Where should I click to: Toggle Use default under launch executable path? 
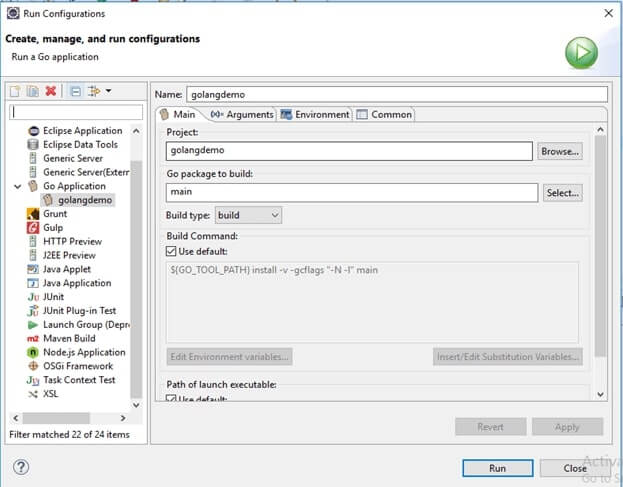(172, 399)
